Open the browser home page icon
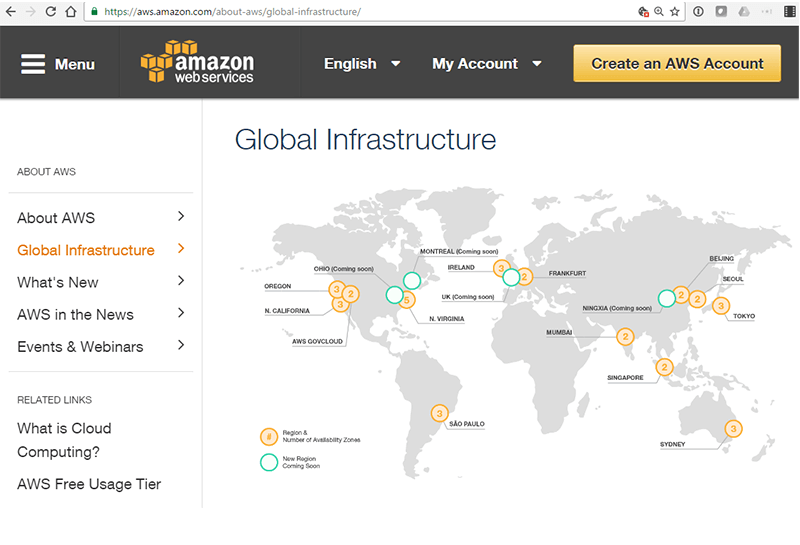Viewport: 800px width, 545px height. click(71, 11)
